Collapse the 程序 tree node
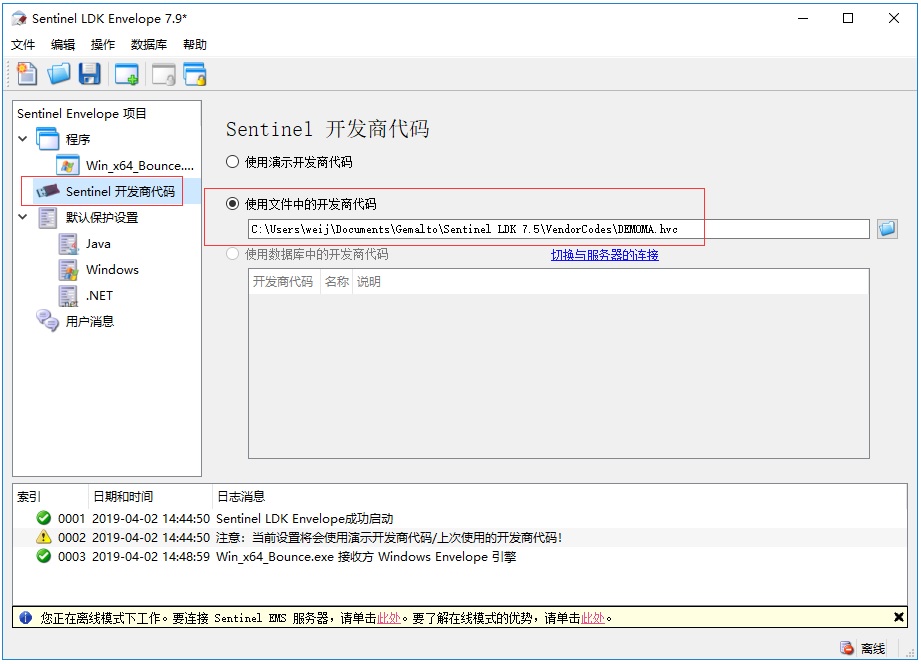Screen dimensions: 921x664 pos(23,139)
